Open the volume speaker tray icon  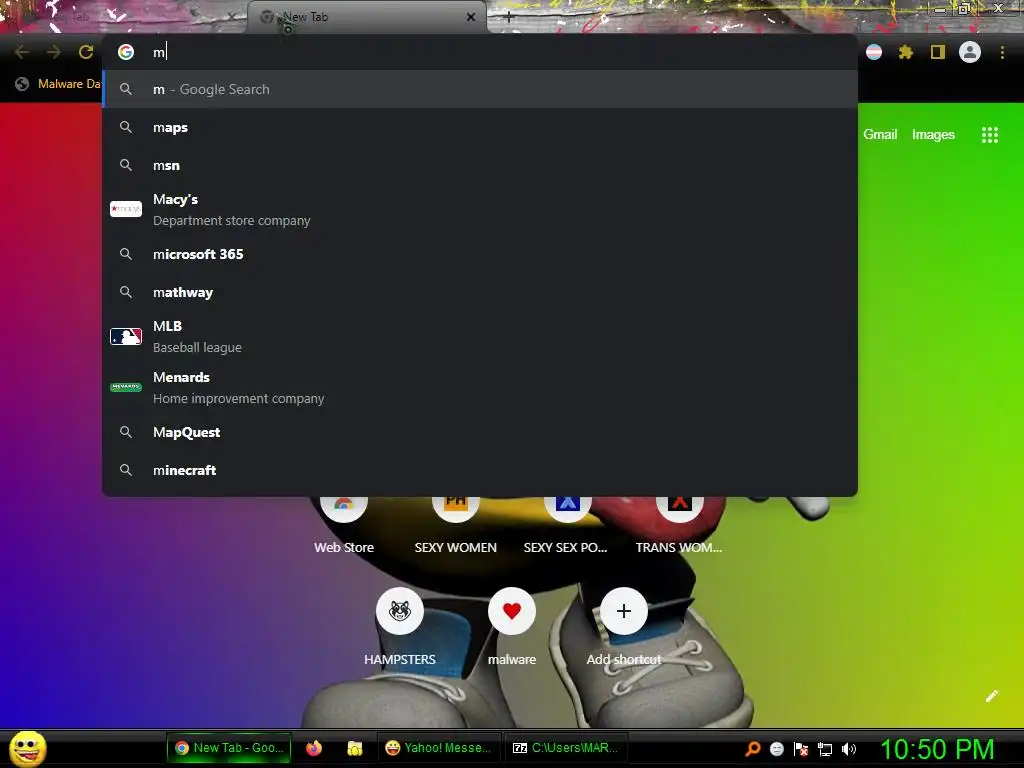pos(848,748)
